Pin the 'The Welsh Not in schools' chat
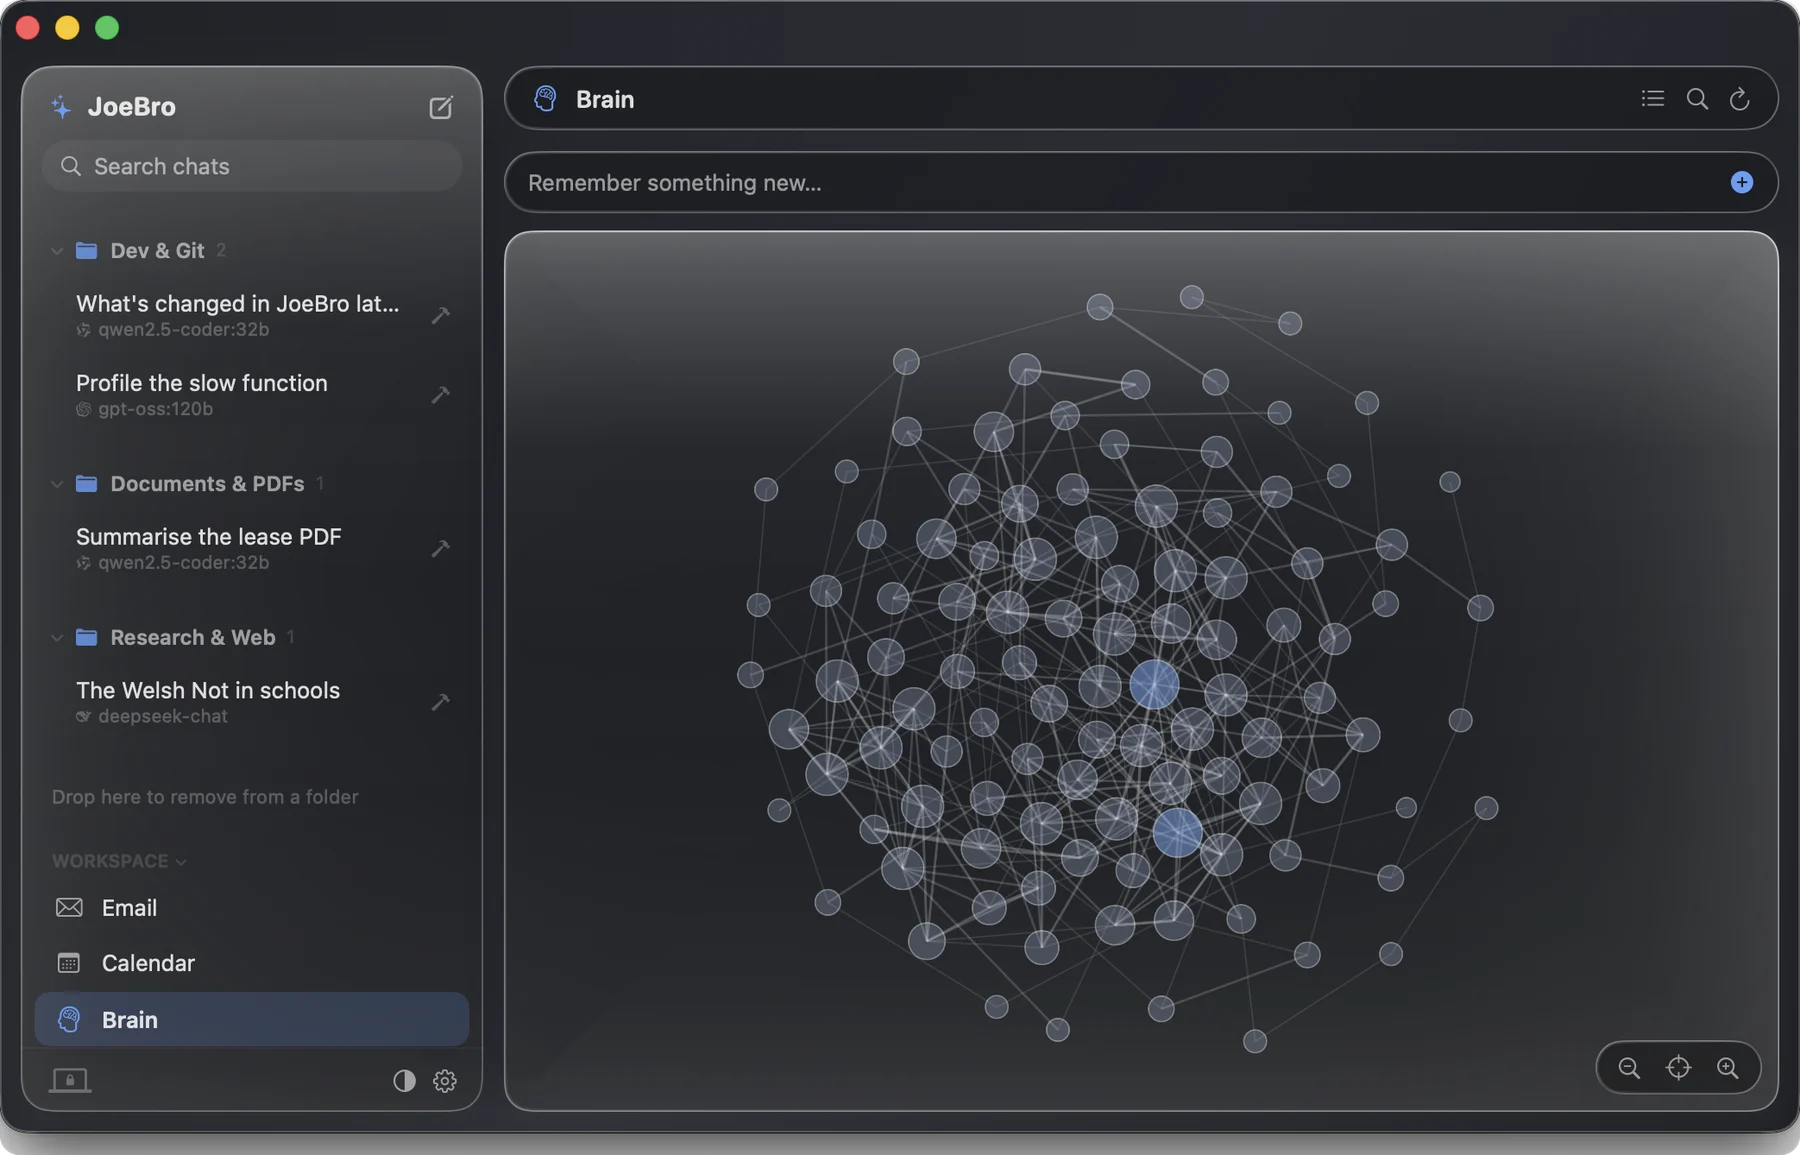1800x1155 pixels. click(x=440, y=702)
